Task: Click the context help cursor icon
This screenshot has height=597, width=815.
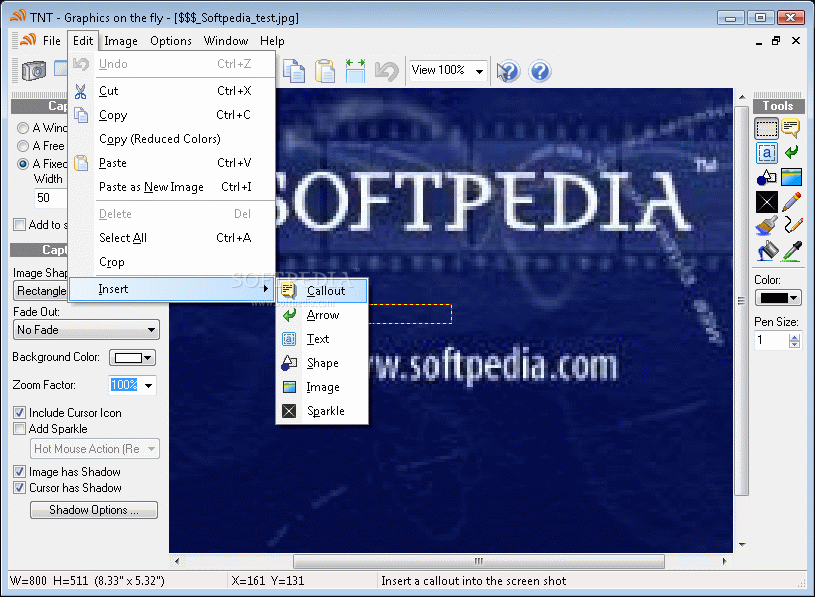Action: [508, 71]
